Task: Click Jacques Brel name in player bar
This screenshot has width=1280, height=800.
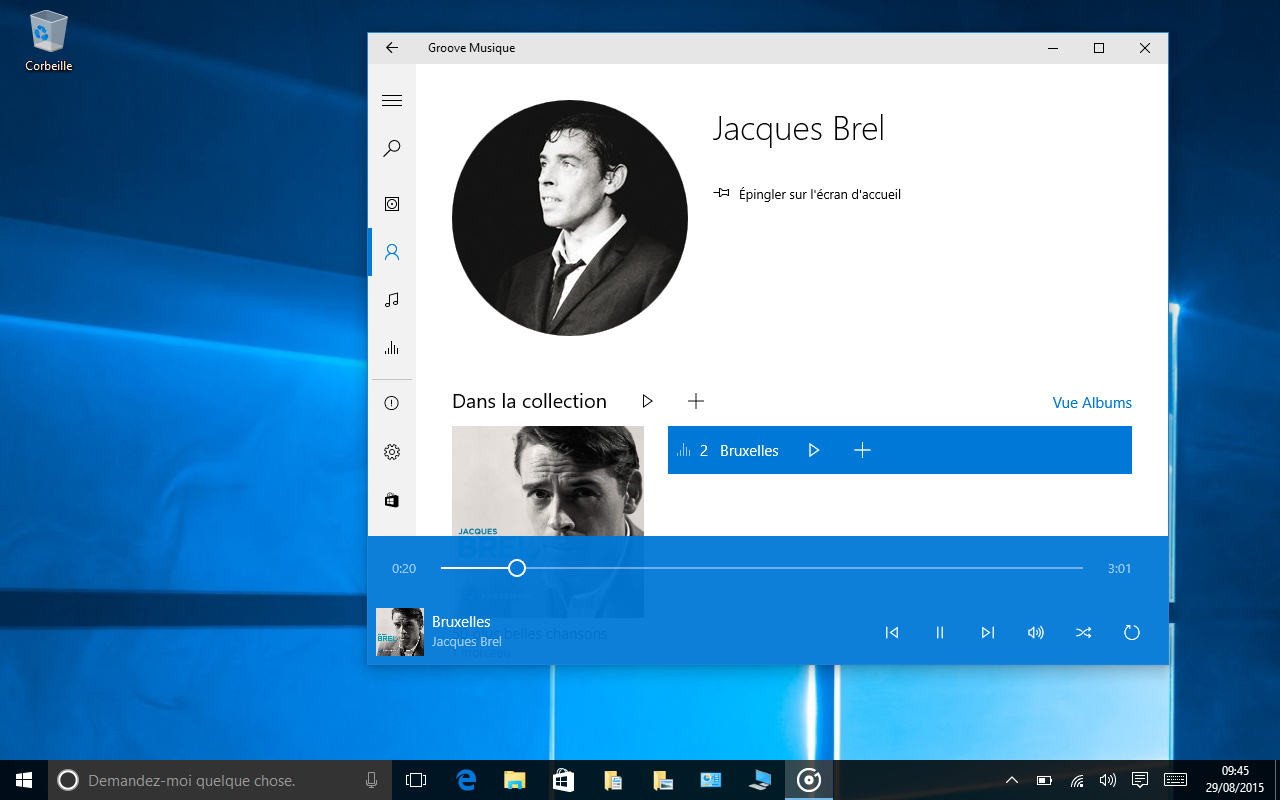Action: pos(467,642)
